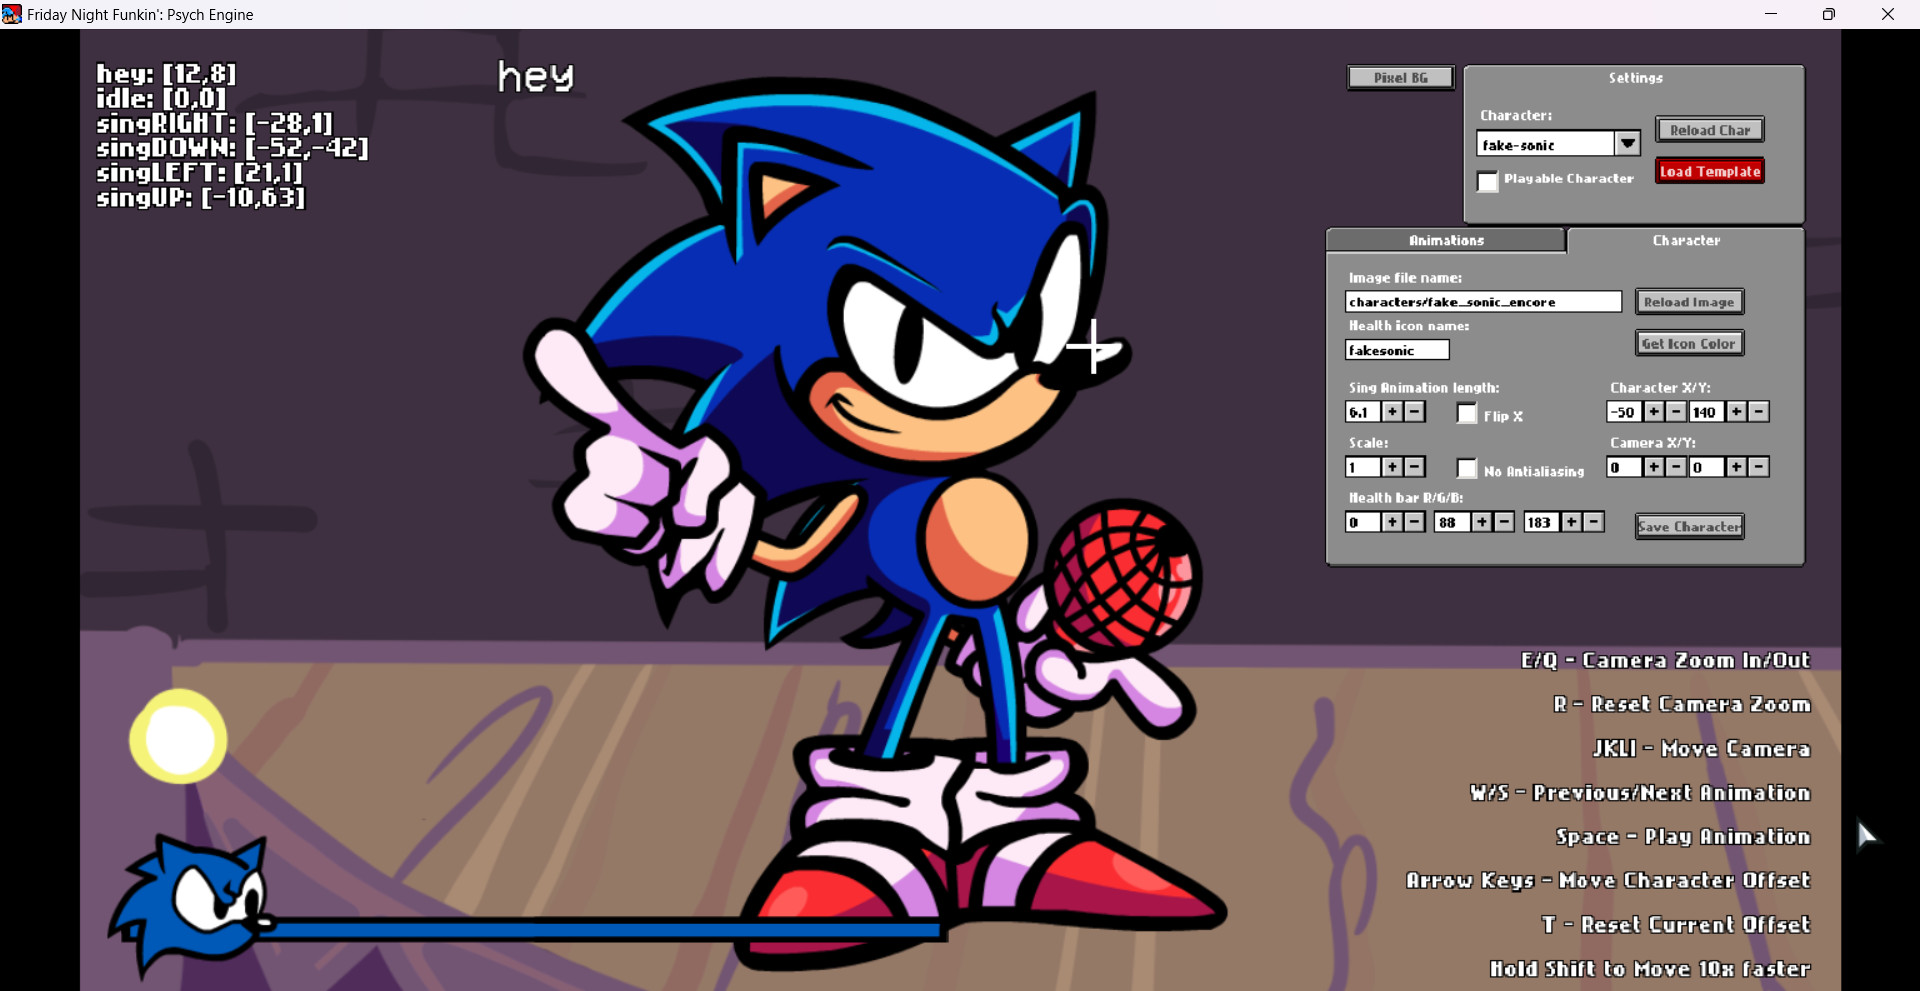
Task: Increase the Health bar green value of 88
Action: coord(1482,521)
